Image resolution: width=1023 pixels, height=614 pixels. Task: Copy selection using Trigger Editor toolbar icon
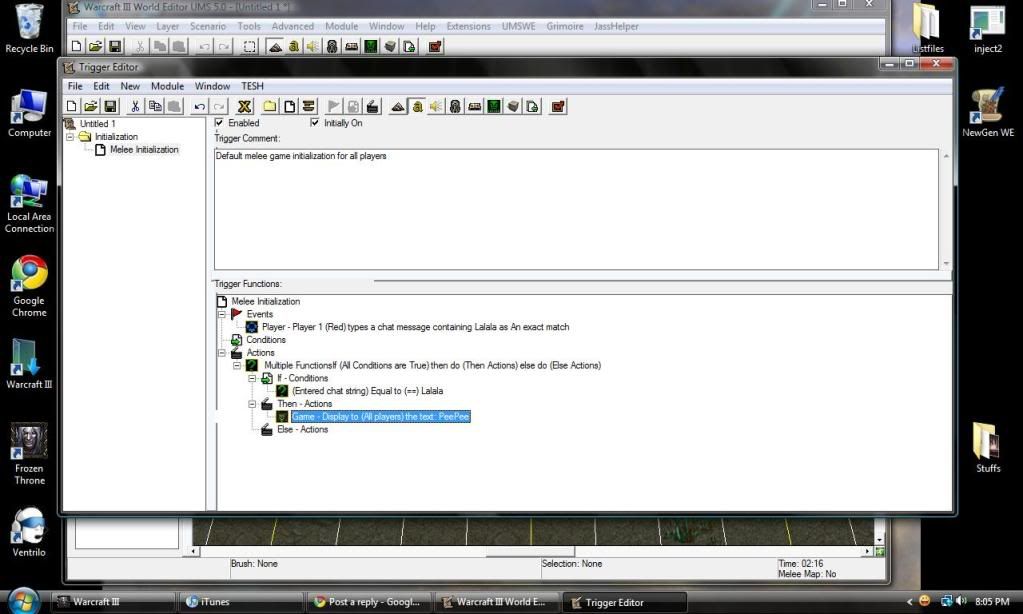tap(155, 106)
